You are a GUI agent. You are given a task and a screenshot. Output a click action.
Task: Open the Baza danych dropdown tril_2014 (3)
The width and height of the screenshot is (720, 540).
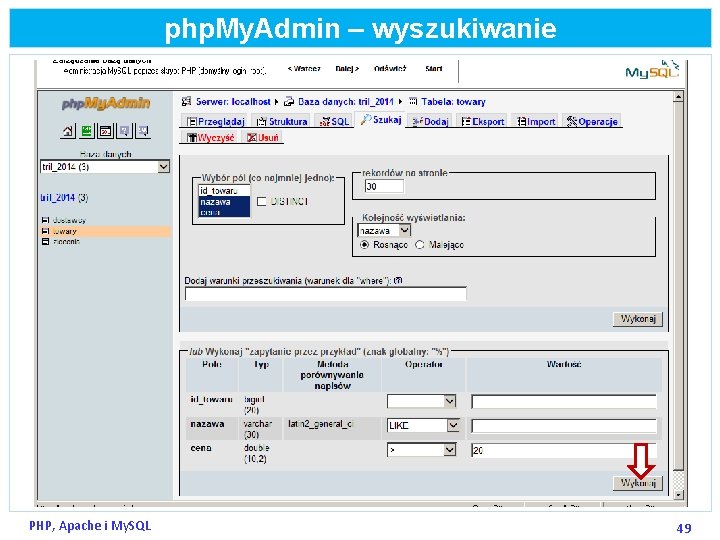point(105,167)
